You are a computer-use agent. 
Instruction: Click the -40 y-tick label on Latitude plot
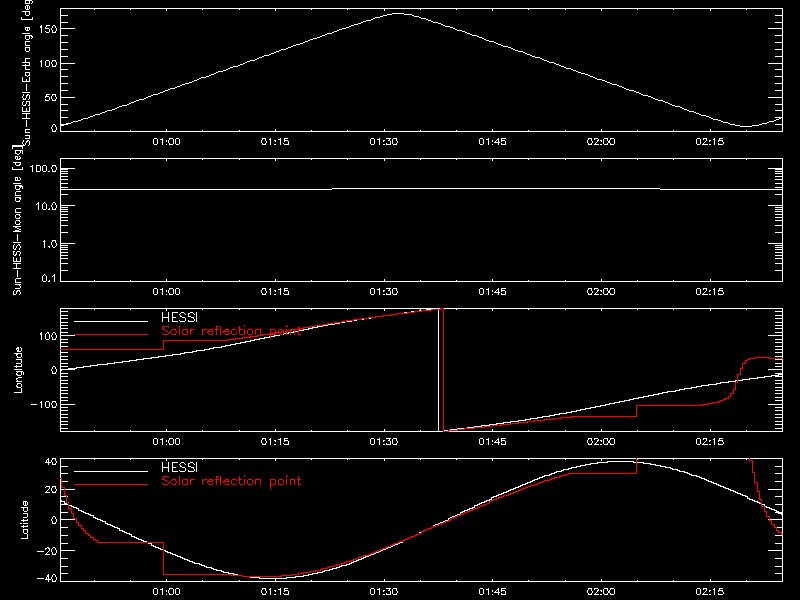click(x=47, y=579)
